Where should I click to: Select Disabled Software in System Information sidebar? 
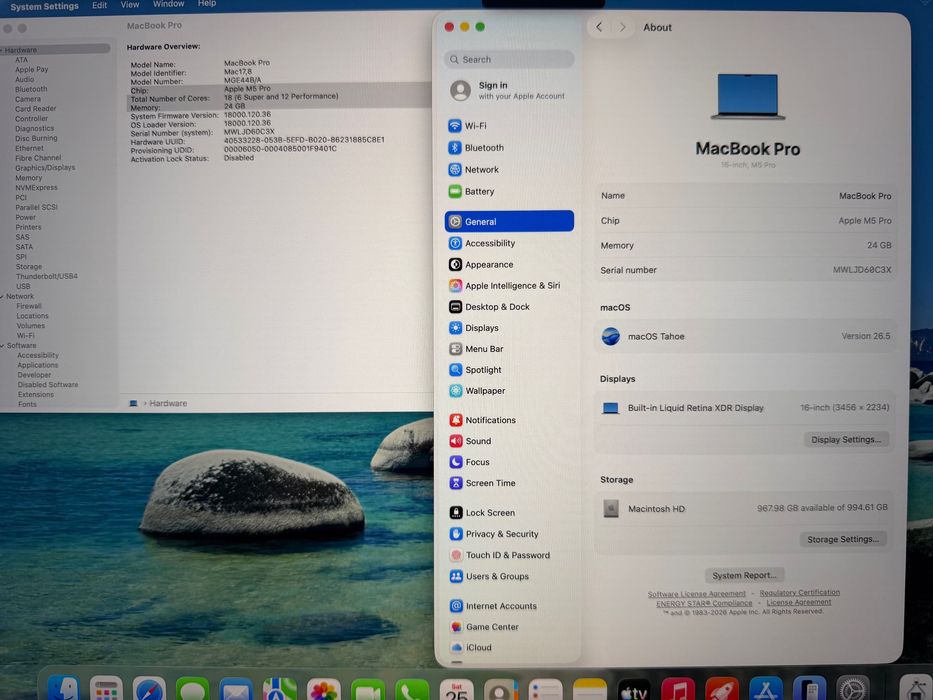pyautogui.click(x=48, y=385)
